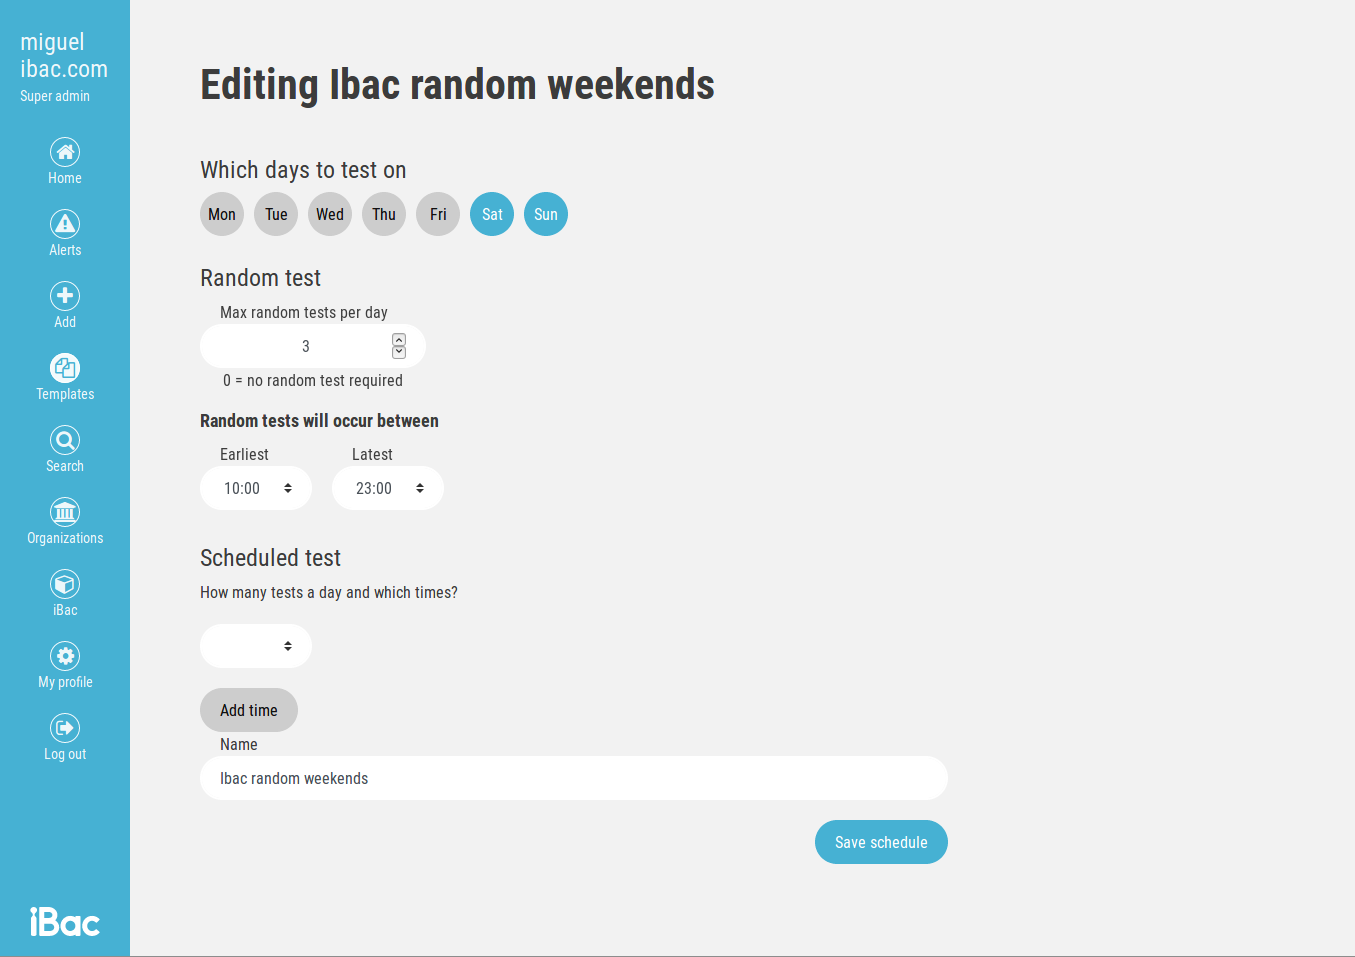Log out using the sidebar icon
1355x957 pixels.
[65, 728]
